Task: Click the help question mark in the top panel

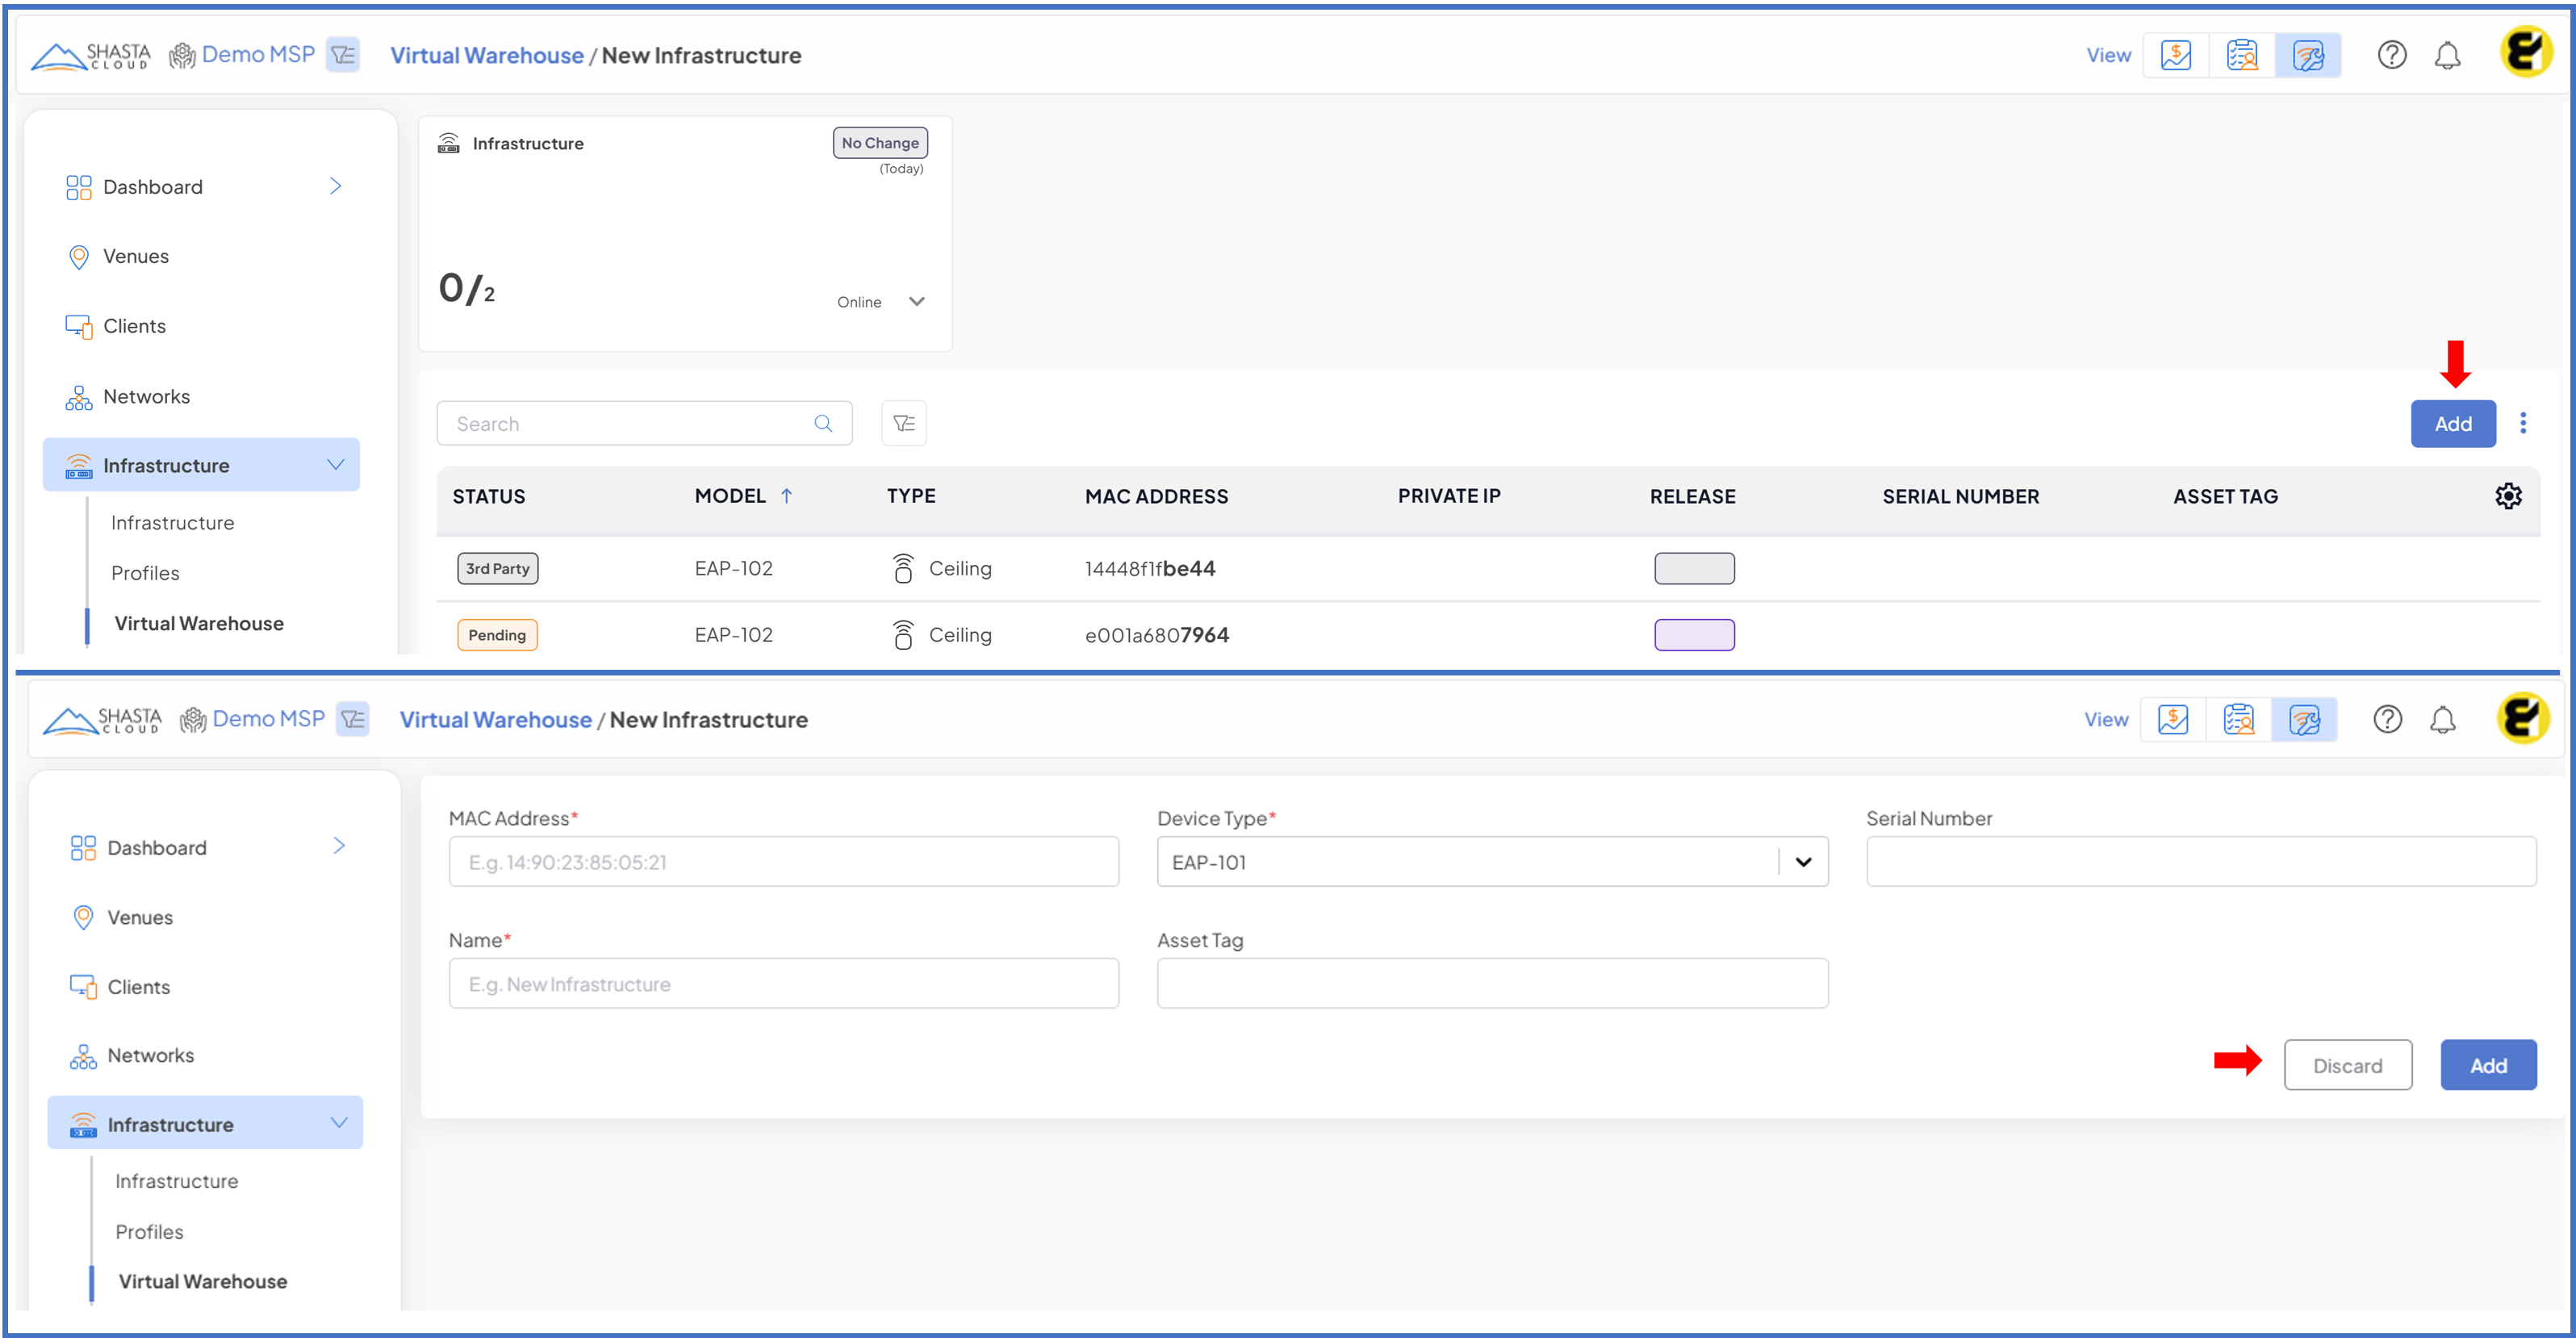Action: click(2391, 55)
